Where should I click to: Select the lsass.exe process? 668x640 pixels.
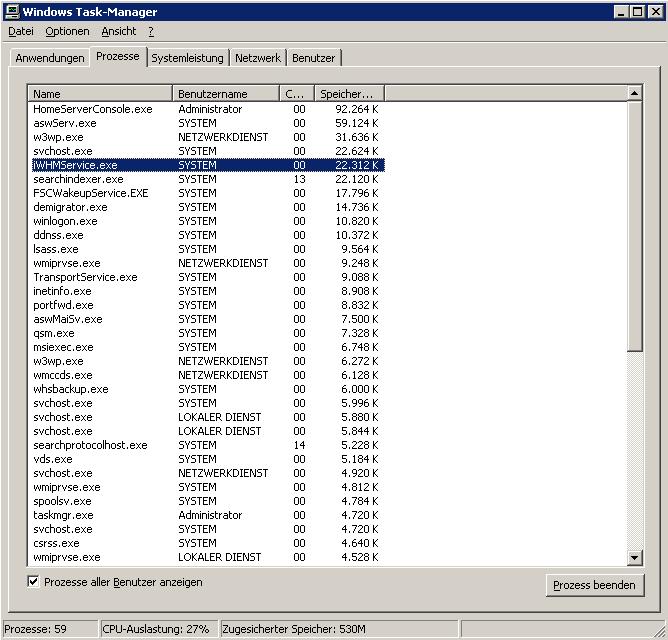[x=208, y=249]
